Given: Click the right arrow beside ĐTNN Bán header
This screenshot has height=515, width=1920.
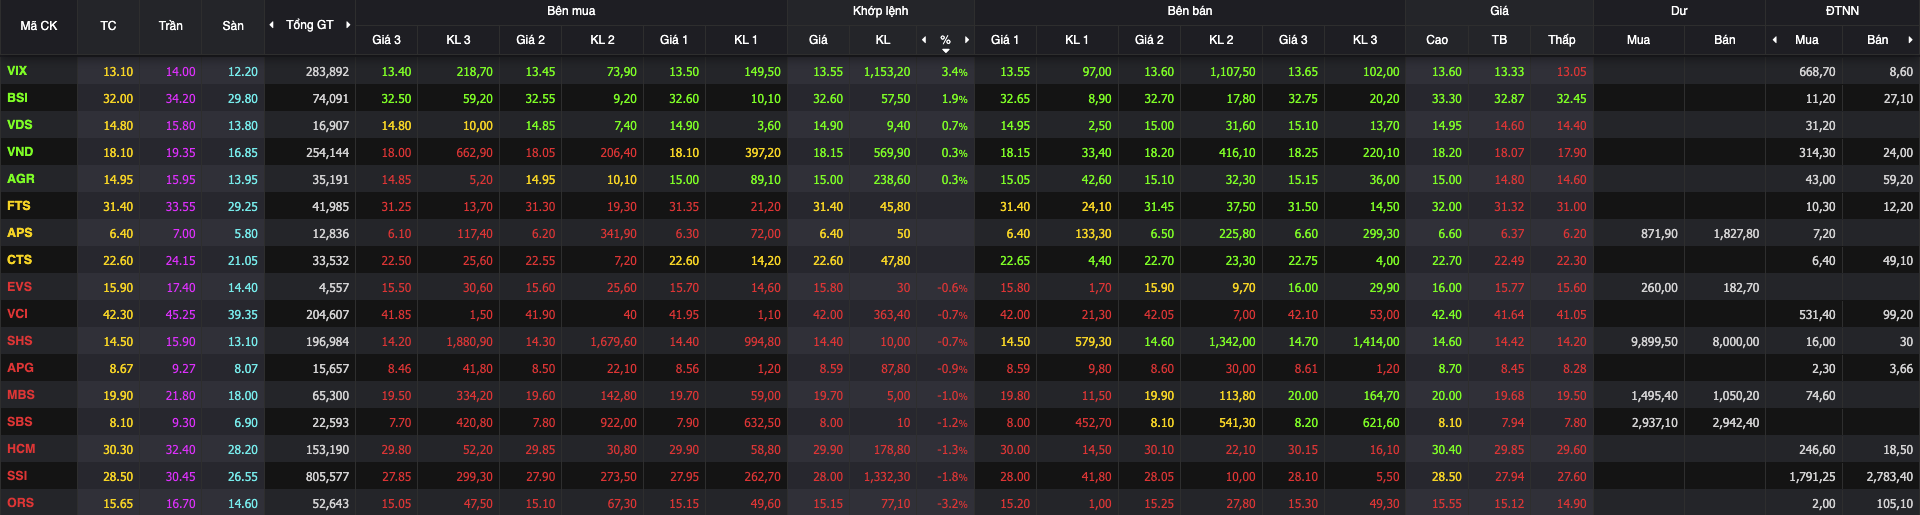Looking at the screenshot, I should (x=1910, y=40).
